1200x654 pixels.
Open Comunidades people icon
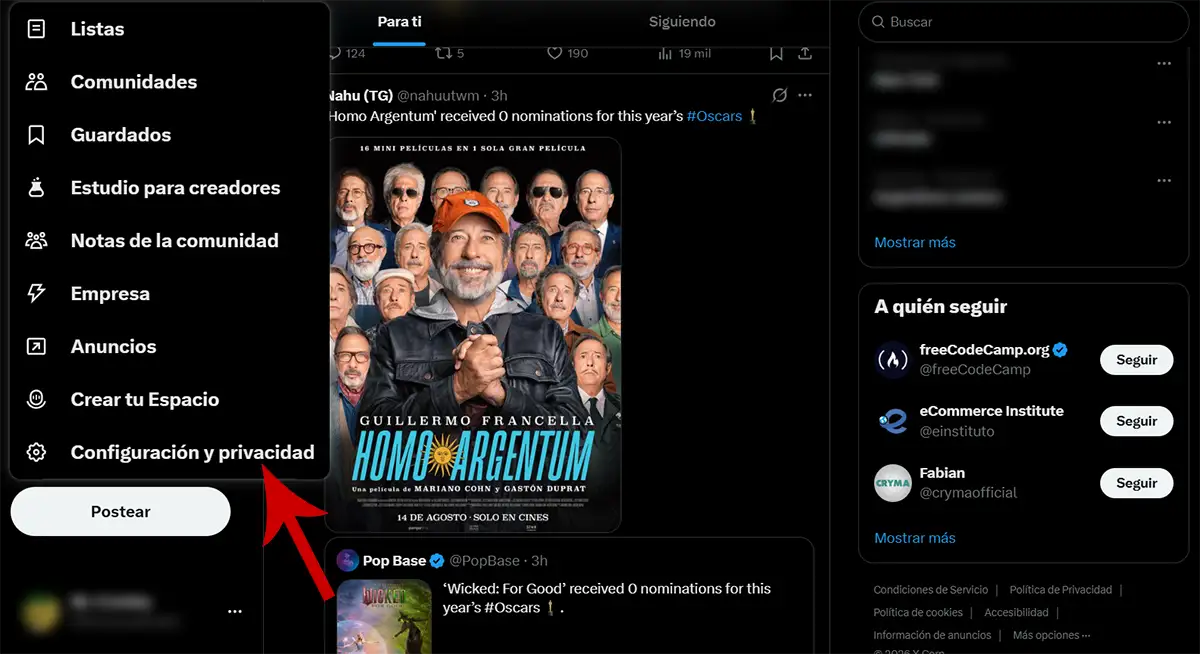(x=36, y=82)
